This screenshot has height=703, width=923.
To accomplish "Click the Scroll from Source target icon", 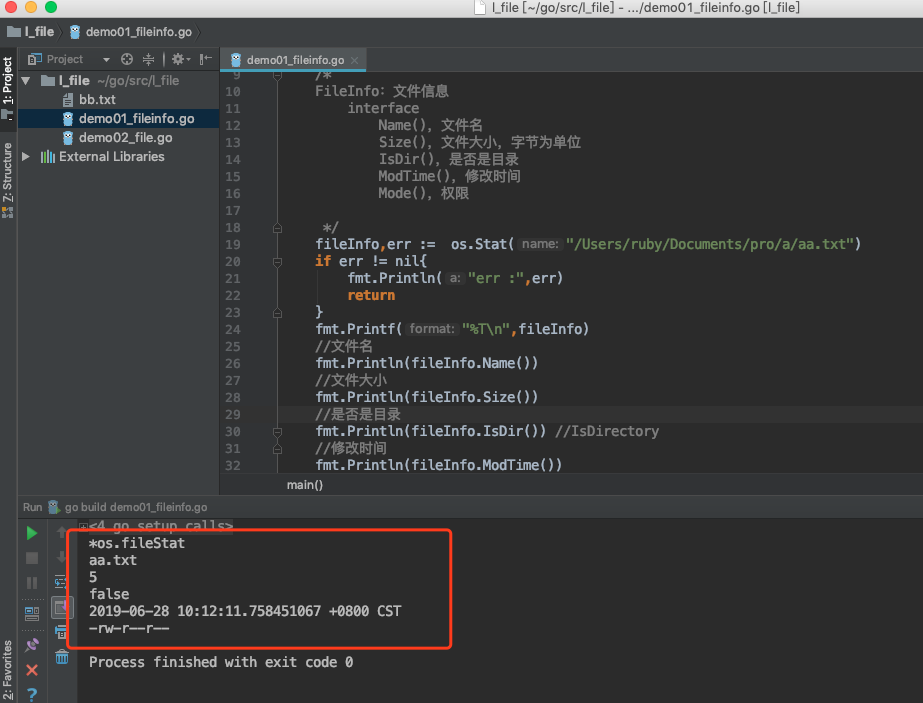I will point(127,59).
